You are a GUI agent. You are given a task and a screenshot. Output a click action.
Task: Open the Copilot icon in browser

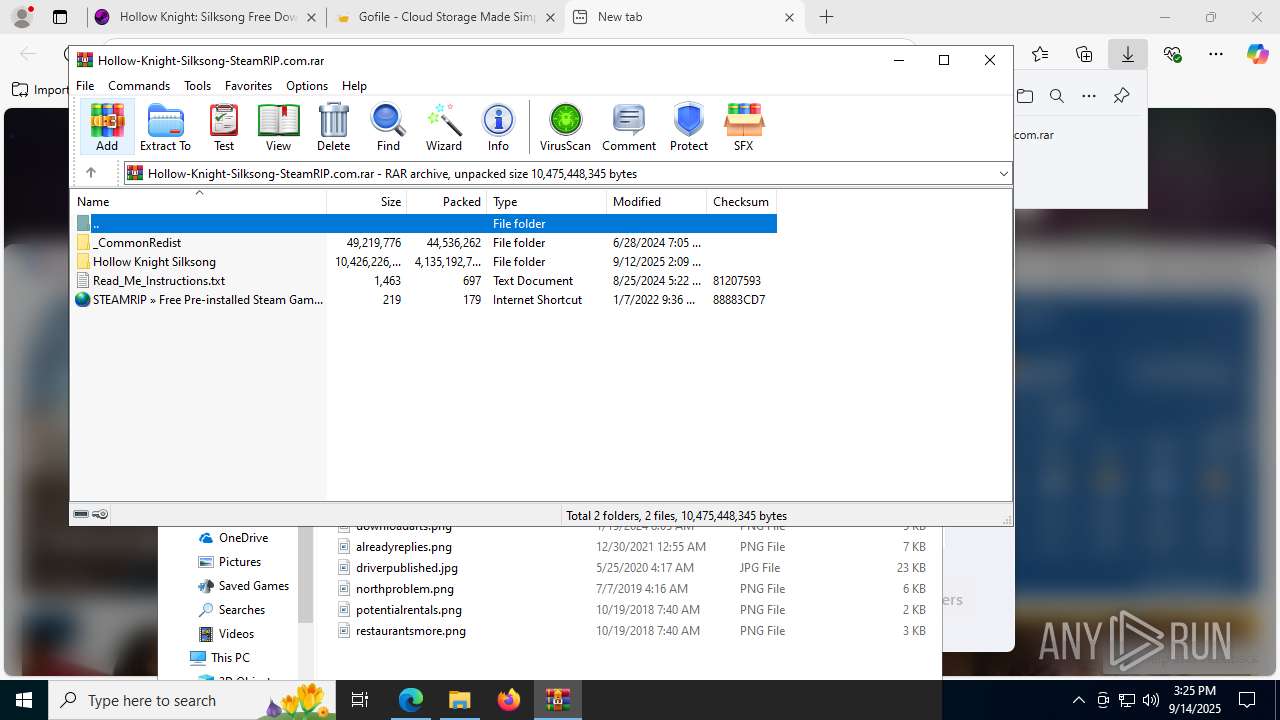[x=1258, y=54]
